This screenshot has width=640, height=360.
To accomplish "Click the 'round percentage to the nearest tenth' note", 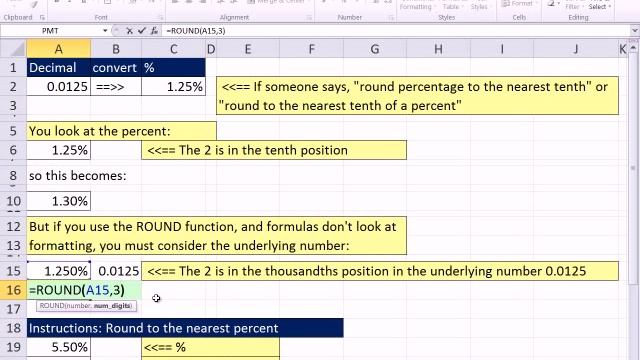I will click(417, 96).
